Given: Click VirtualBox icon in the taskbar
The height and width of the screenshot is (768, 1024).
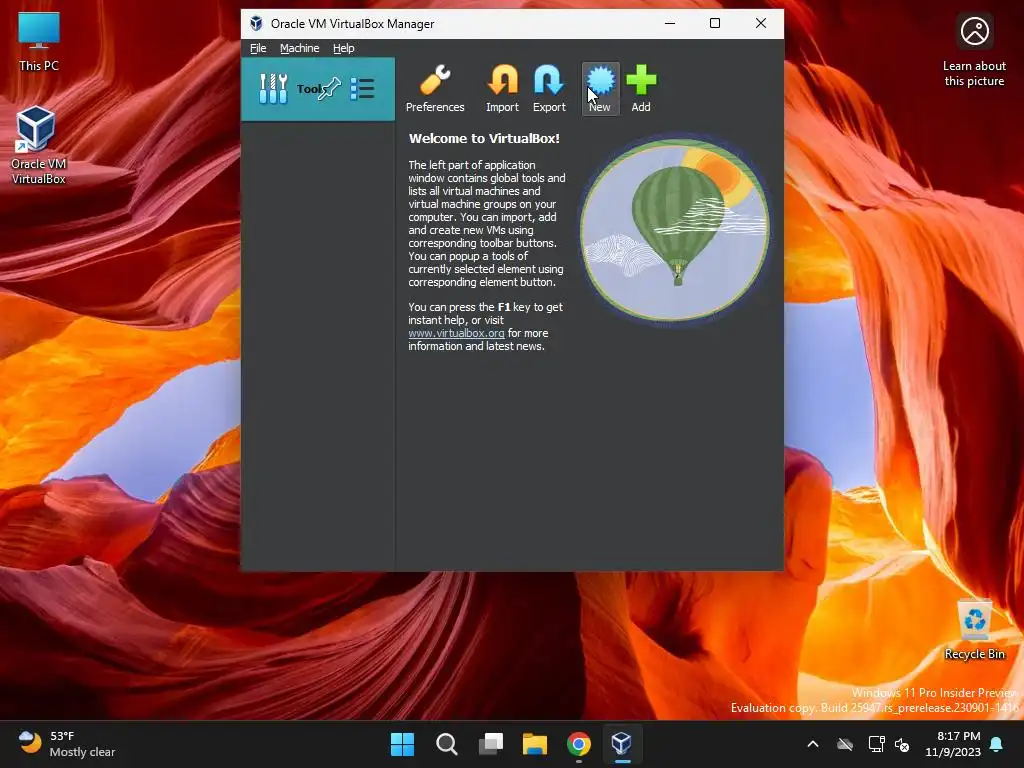Looking at the screenshot, I should (x=622, y=744).
